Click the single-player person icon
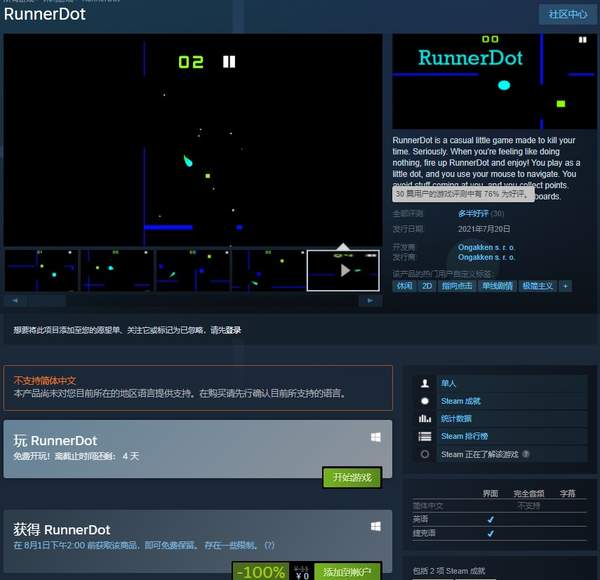Screen dimensions: 600x580 click(x=425, y=383)
